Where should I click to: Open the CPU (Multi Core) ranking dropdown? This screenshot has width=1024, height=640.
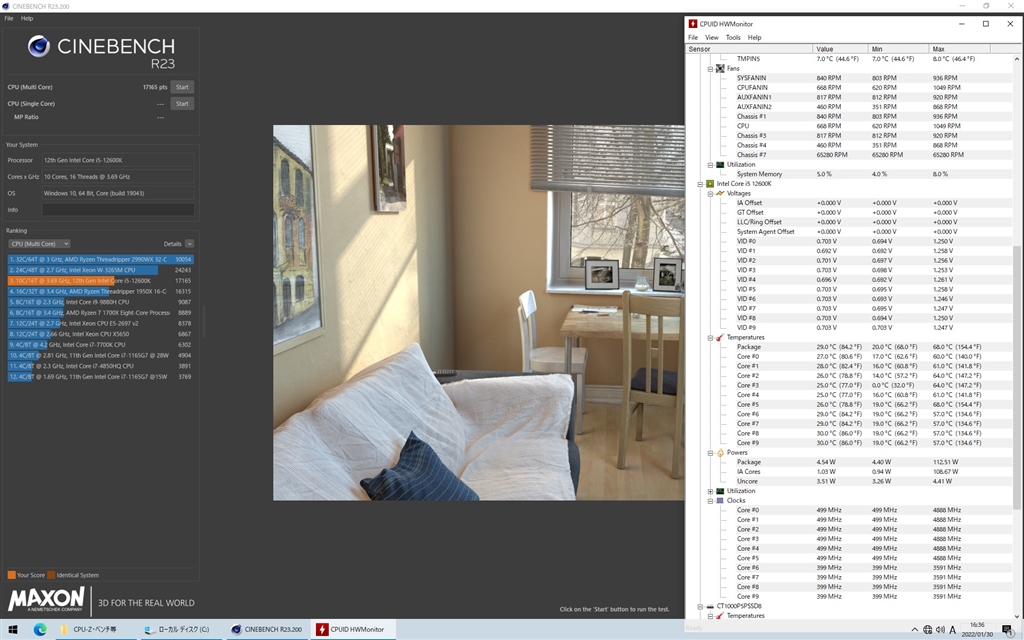point(39,244)
